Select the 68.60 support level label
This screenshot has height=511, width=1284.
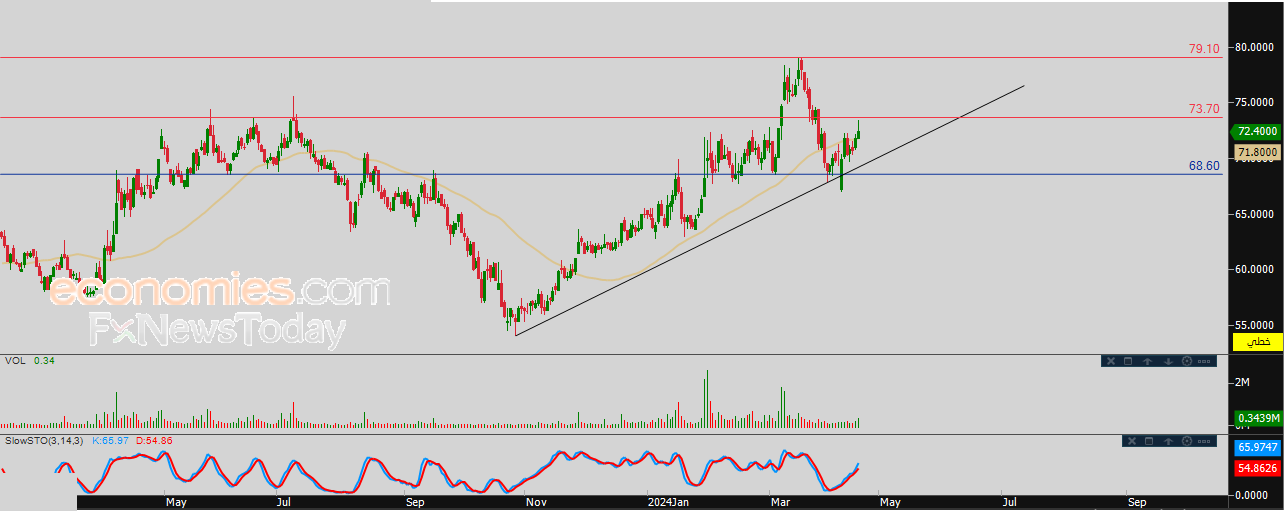click(x=1204, y=165)
